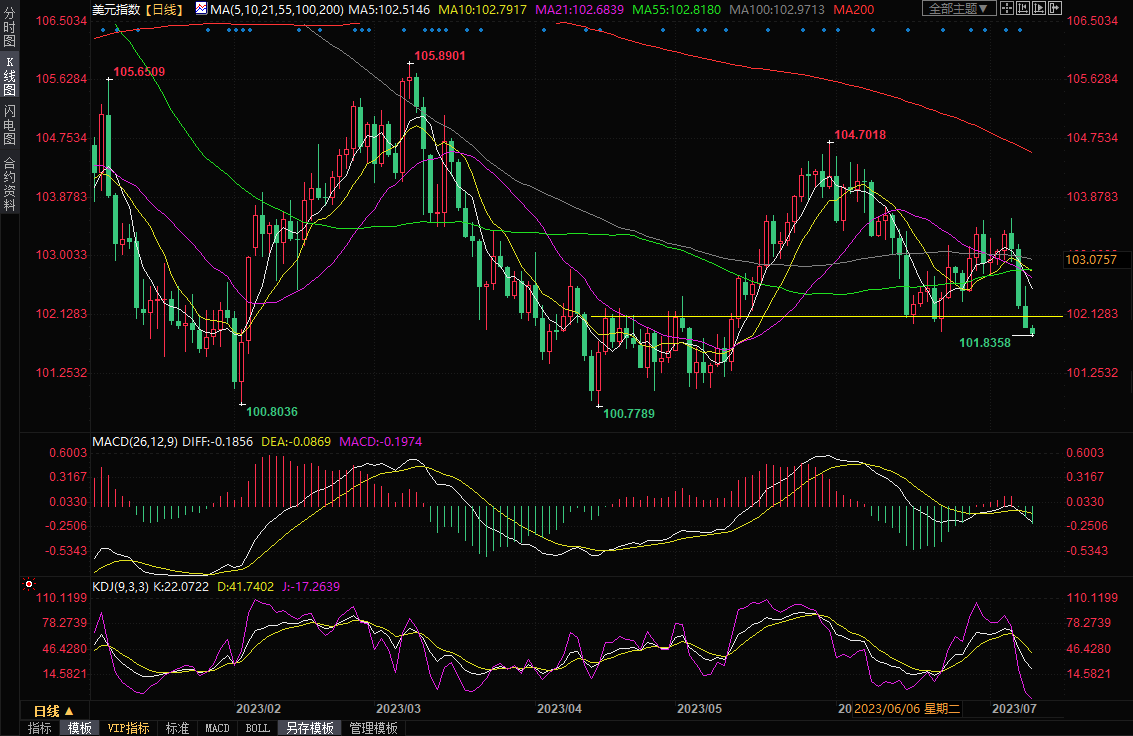Click the MACD(26,12,9) indicator label

point(133,440)
